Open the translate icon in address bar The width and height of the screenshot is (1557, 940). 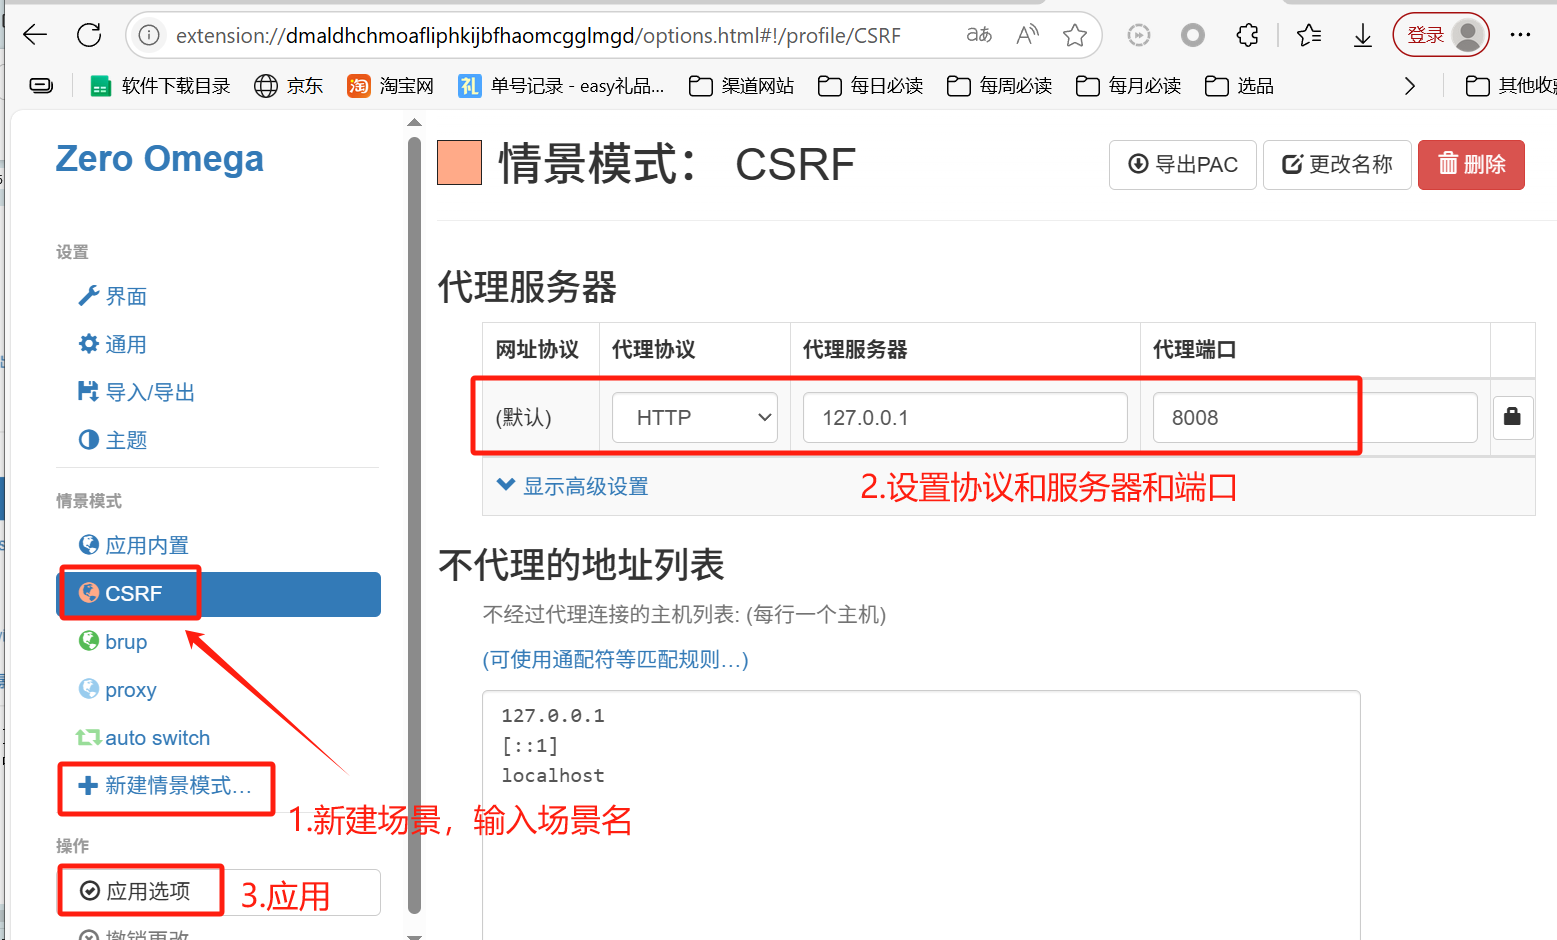tap(979, 35)
